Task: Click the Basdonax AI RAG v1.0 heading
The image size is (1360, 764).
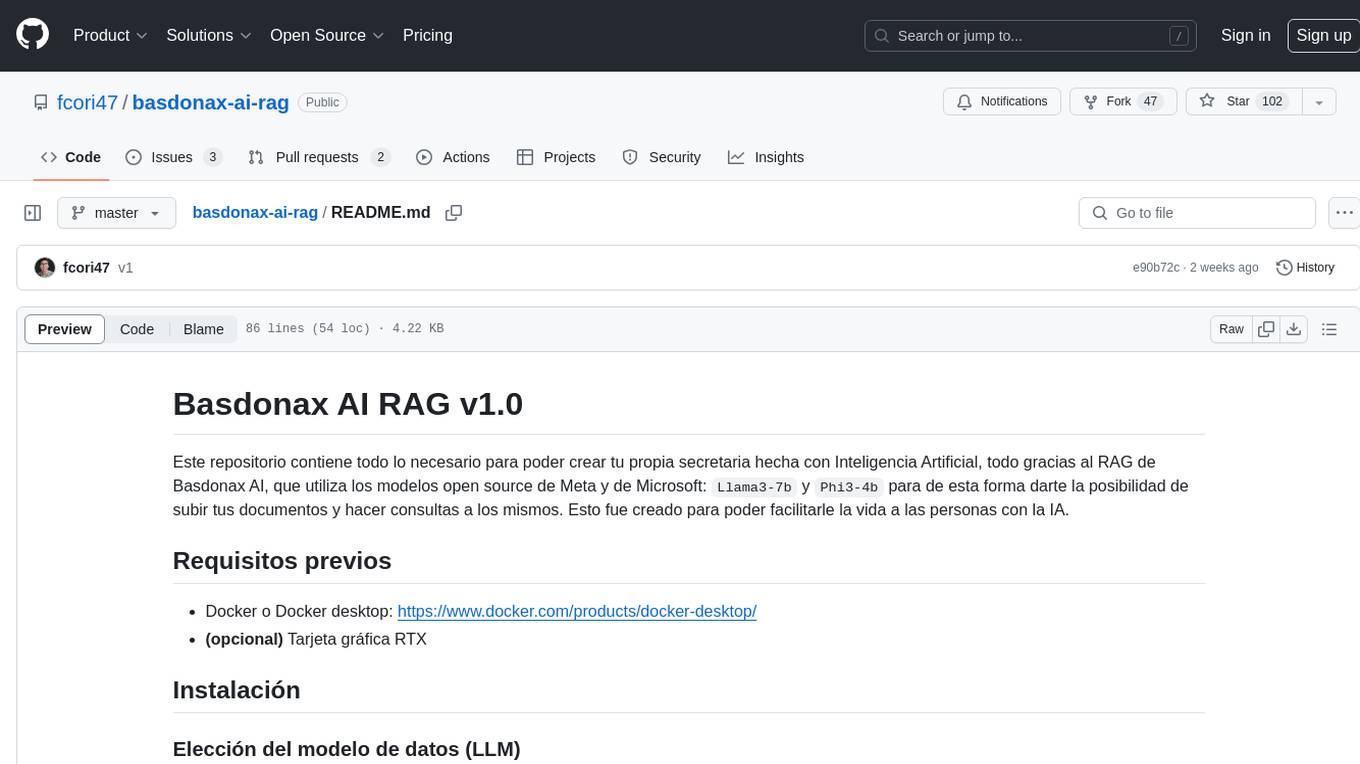Action: click(x=348, y=404)
